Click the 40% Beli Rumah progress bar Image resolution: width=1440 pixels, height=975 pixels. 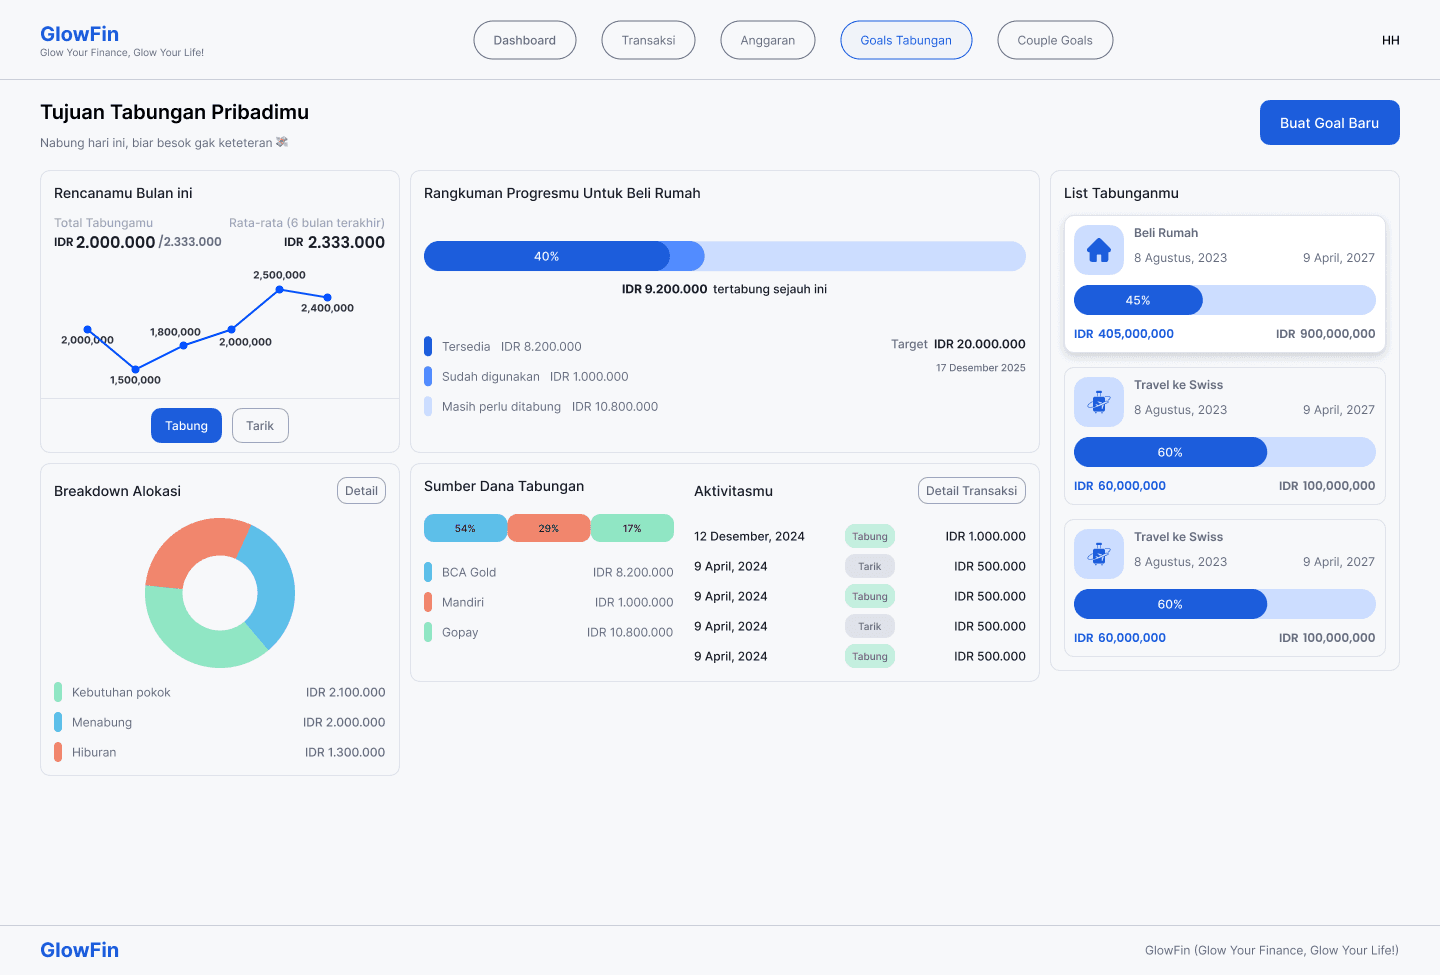547,257
